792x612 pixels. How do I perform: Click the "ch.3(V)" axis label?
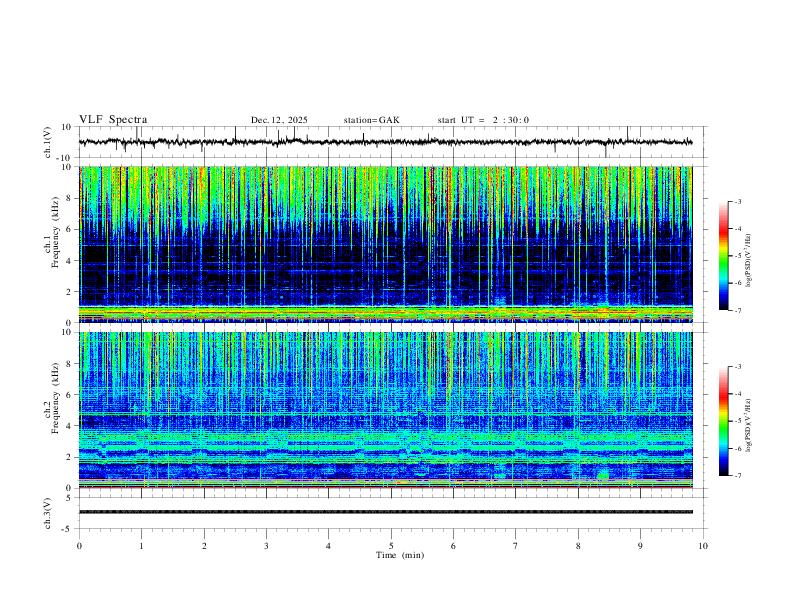tap(48, 514)
